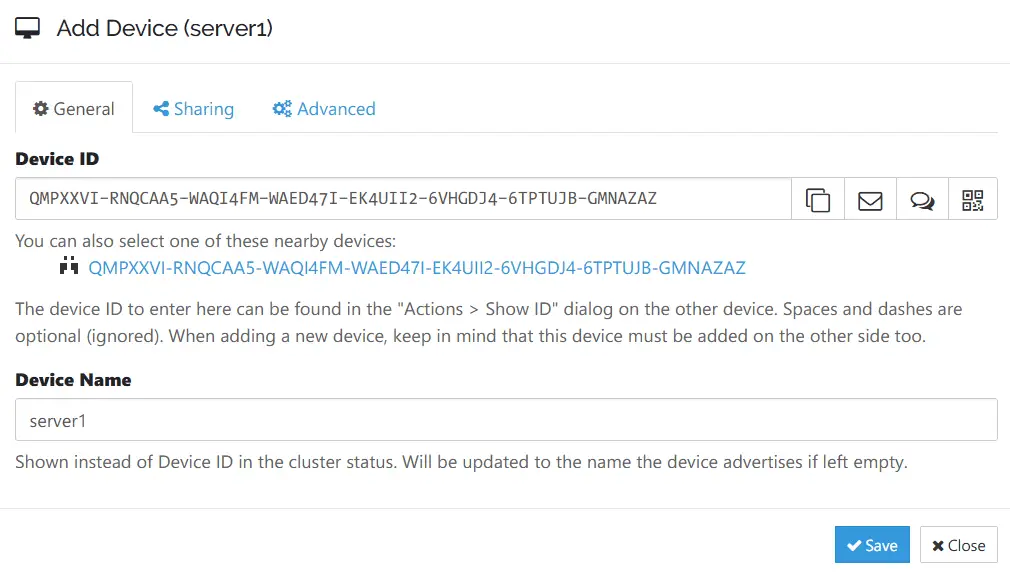1010x575 pixels.
Task: Select the nearby device ID link
Action: coord(417,268)
